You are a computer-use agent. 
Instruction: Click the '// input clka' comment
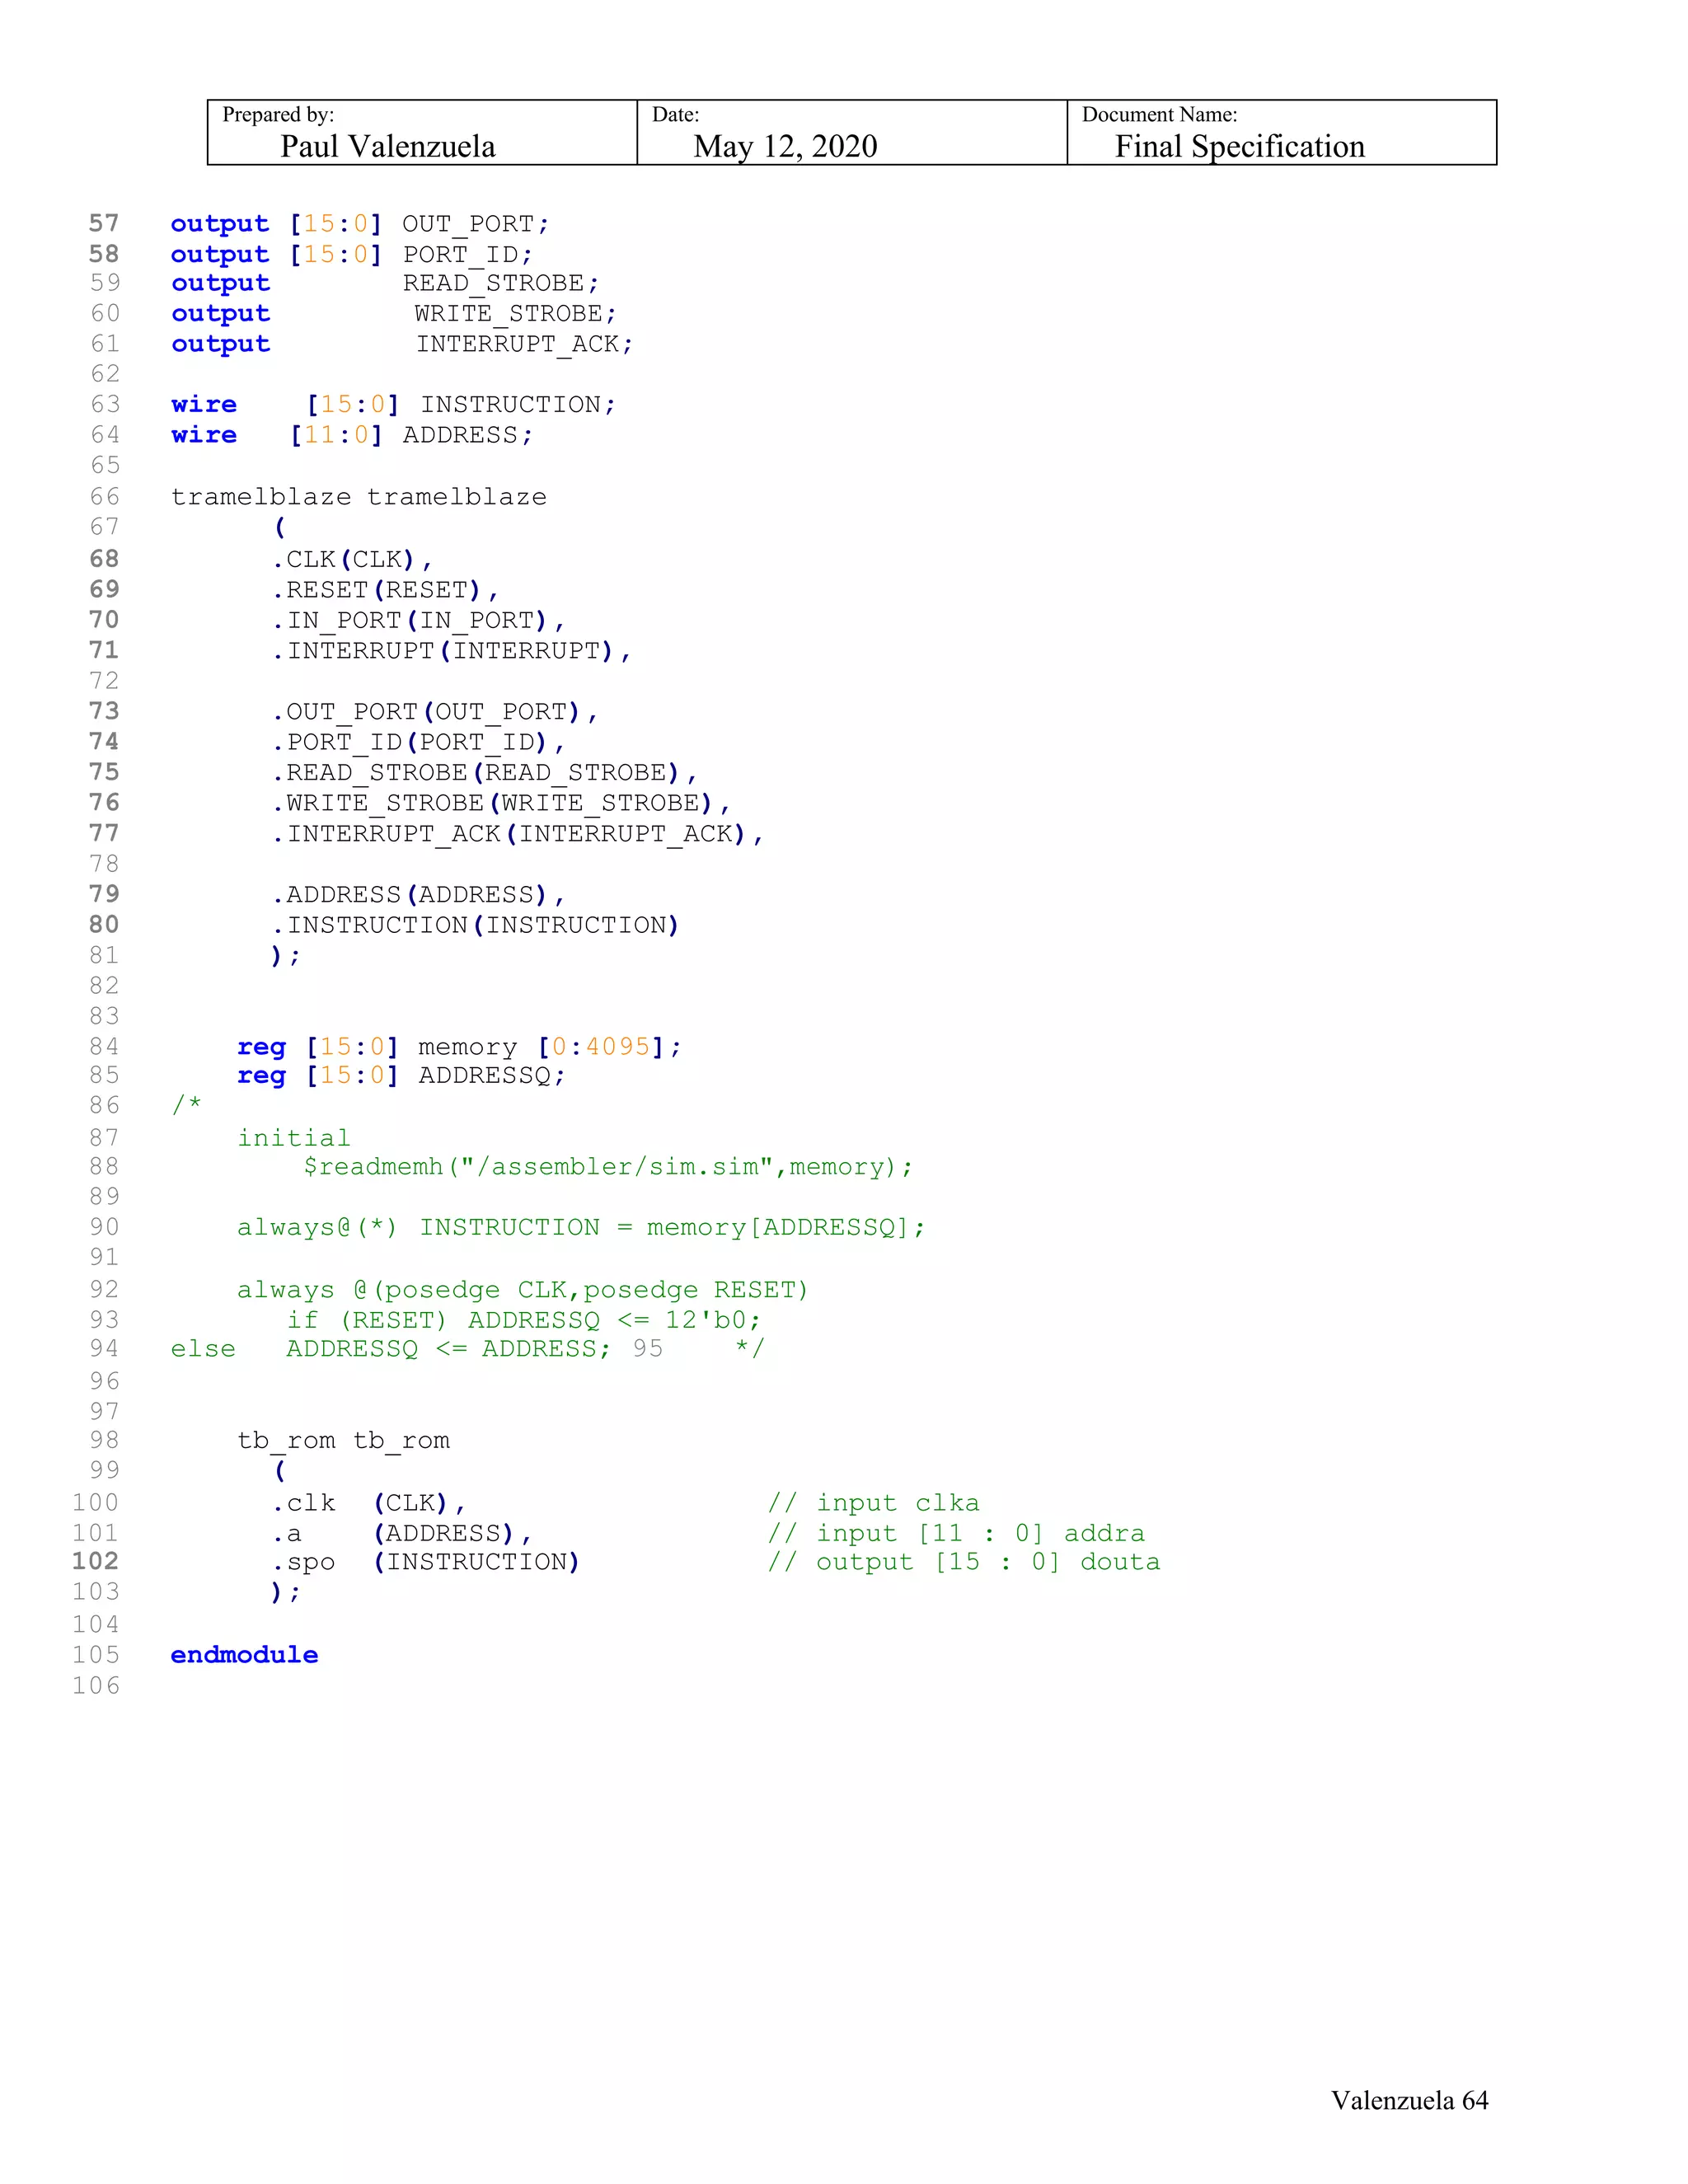pyautogui.click(x=874, y=1503)
